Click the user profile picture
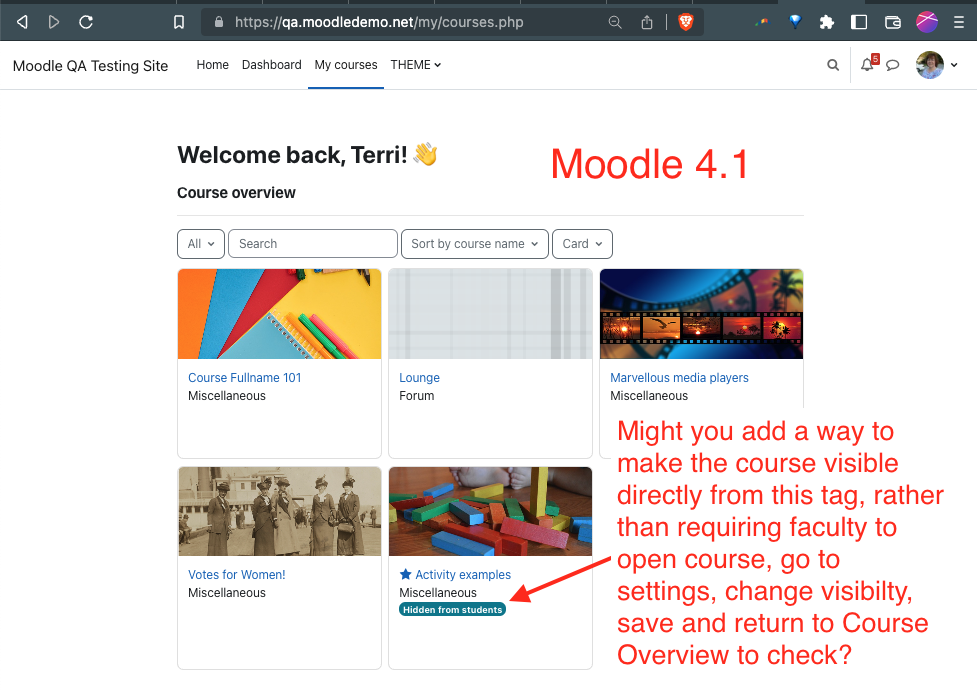977x690 pixels. [930, 65]
